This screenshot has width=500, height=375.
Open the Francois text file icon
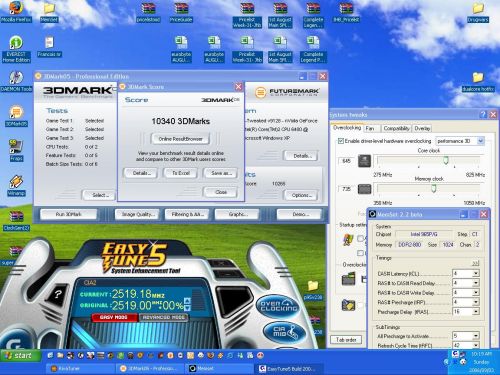[49, 47]
